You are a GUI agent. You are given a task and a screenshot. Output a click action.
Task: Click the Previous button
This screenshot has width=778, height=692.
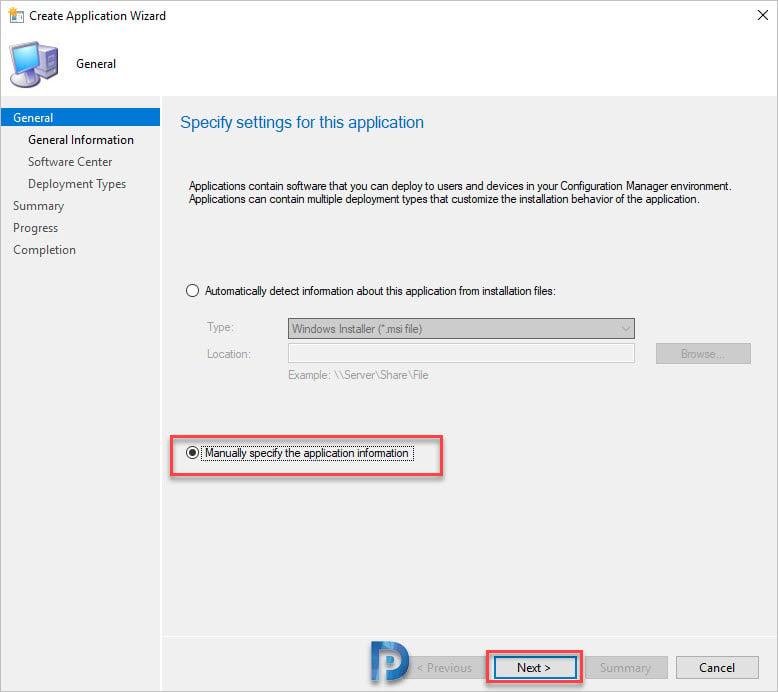[x=444, y=668]
